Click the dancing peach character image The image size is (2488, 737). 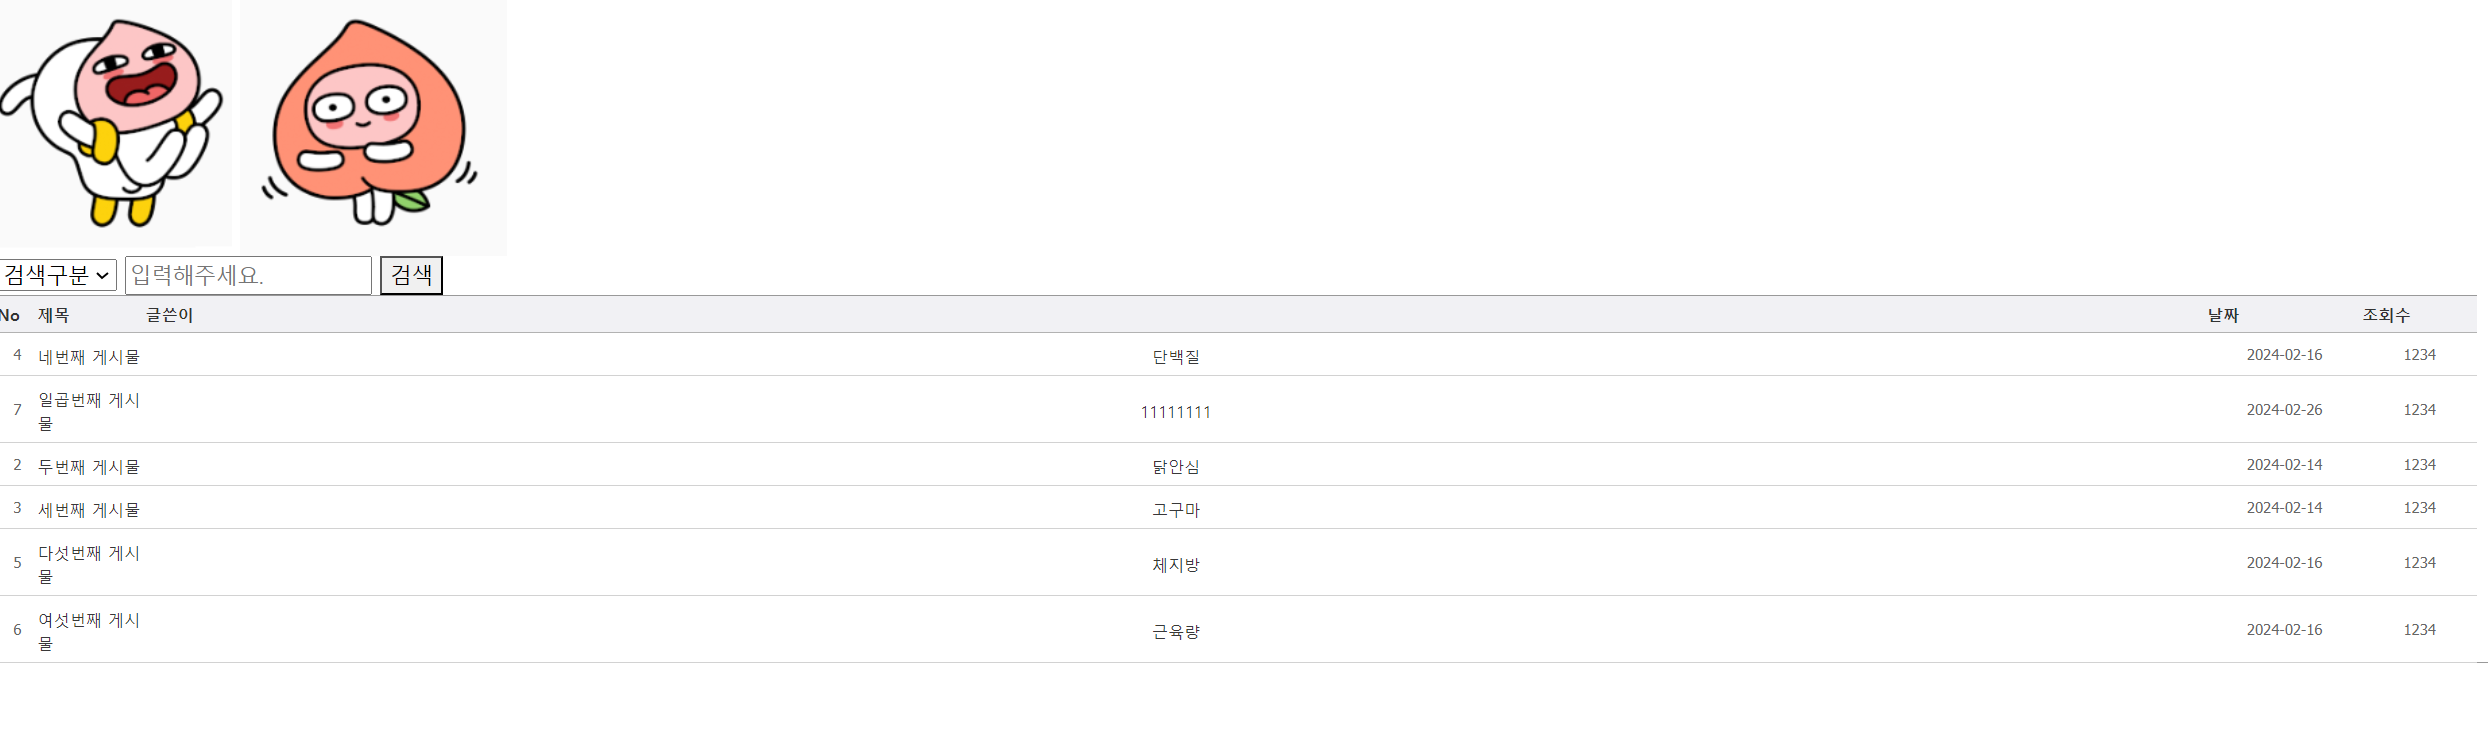(373, 125)
